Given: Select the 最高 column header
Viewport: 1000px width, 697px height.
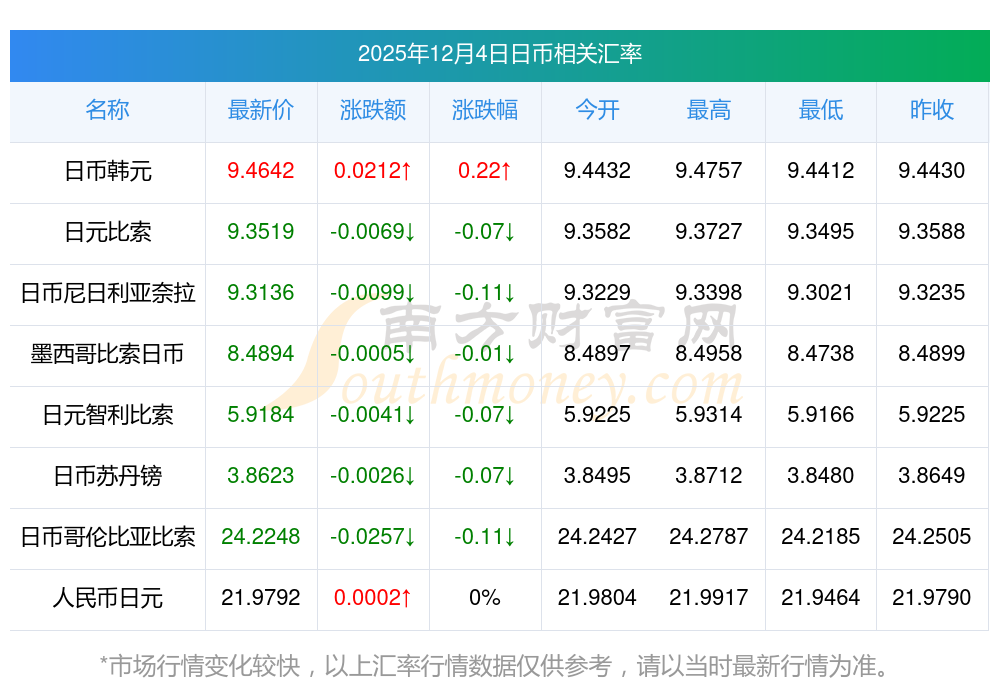Looking at the screenshot, I should click(x=709, y=111).
